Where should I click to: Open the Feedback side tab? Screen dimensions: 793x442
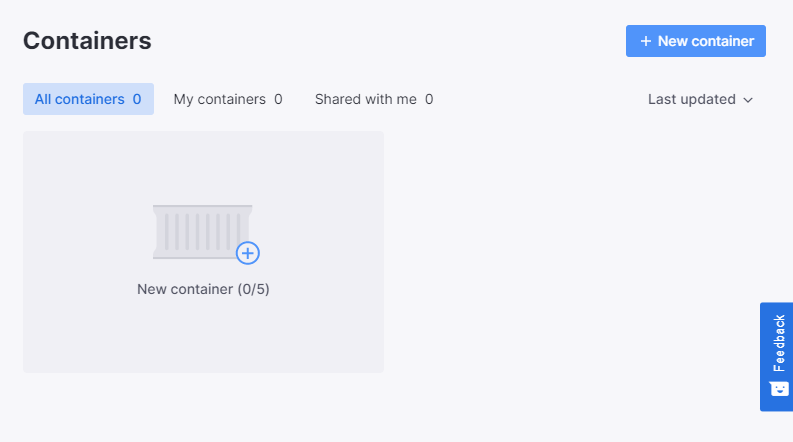coord(776,357)
